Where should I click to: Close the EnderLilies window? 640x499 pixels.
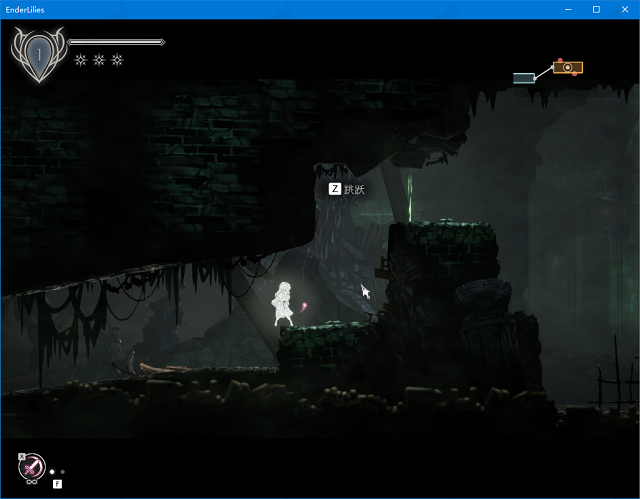point(625,9)
